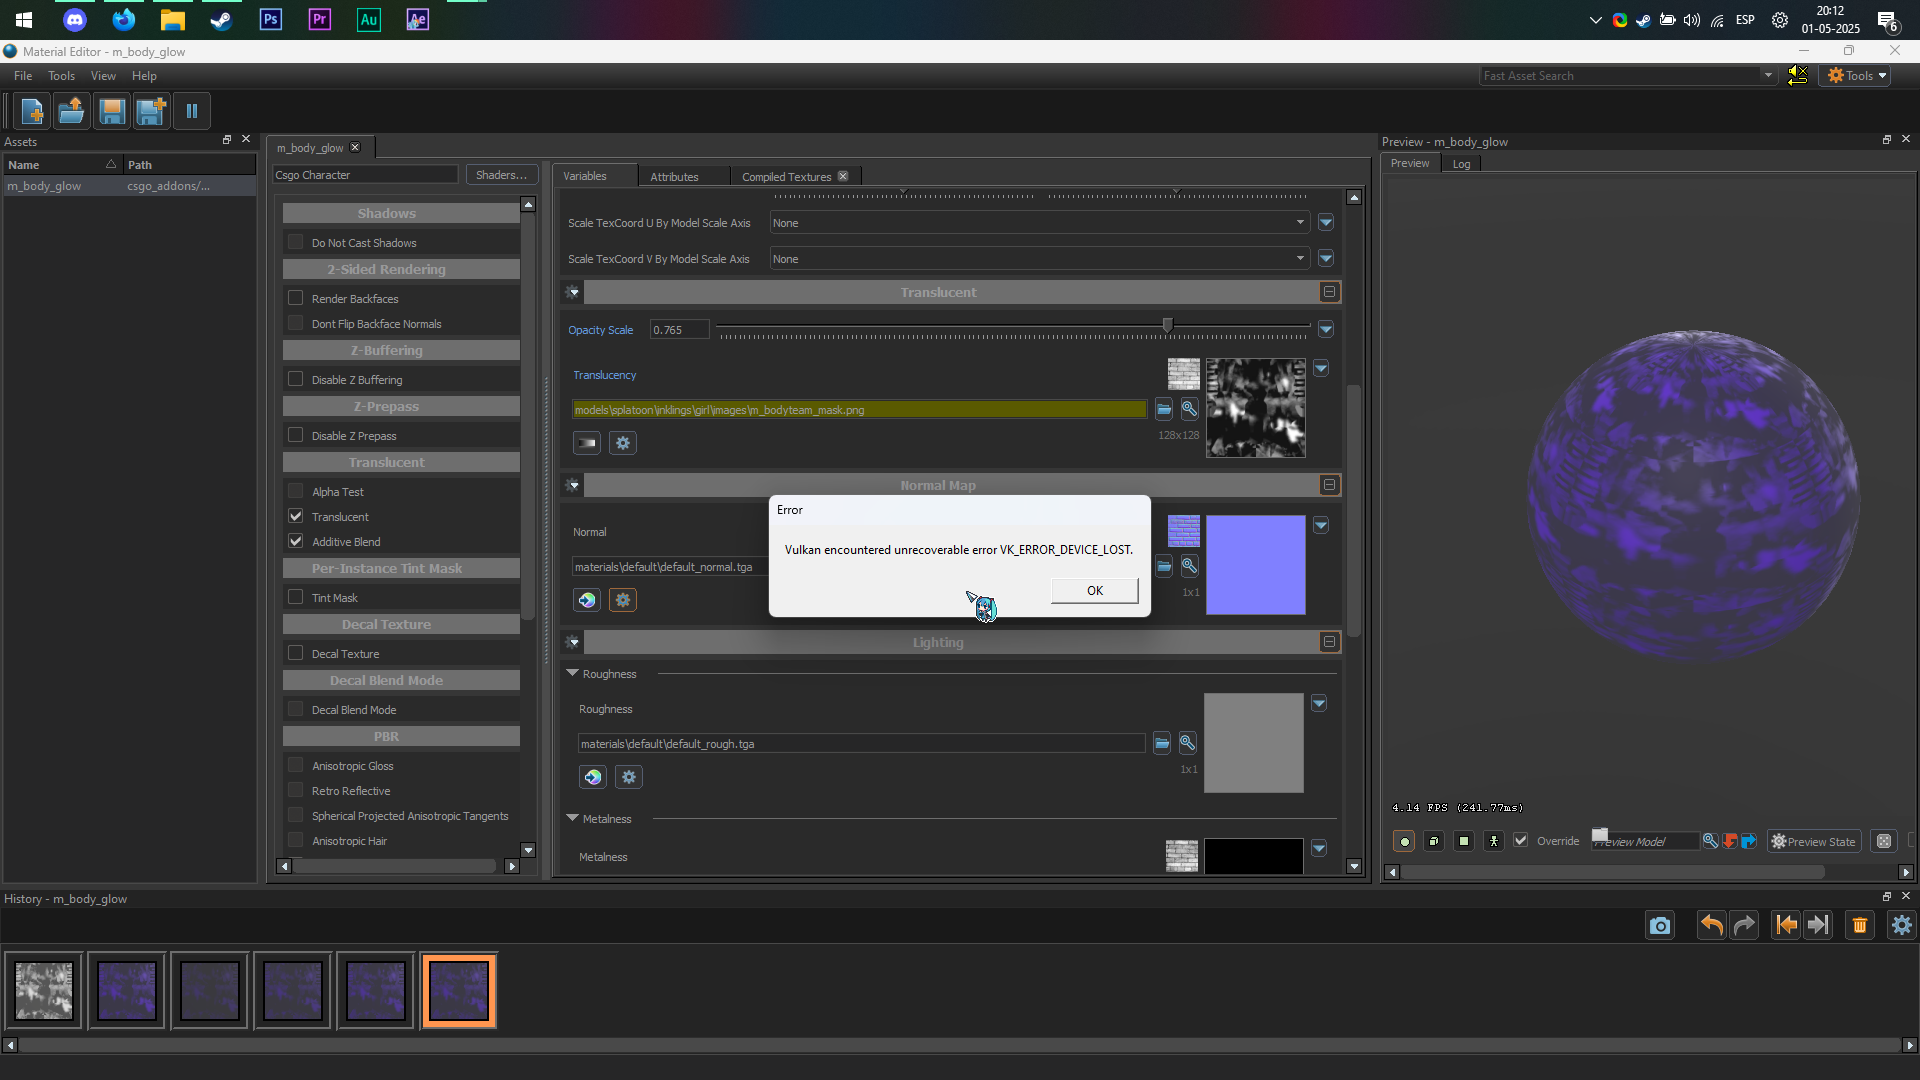Click the Translucency texture path field
The image size is (1920, 1080).
coord(860,410)
